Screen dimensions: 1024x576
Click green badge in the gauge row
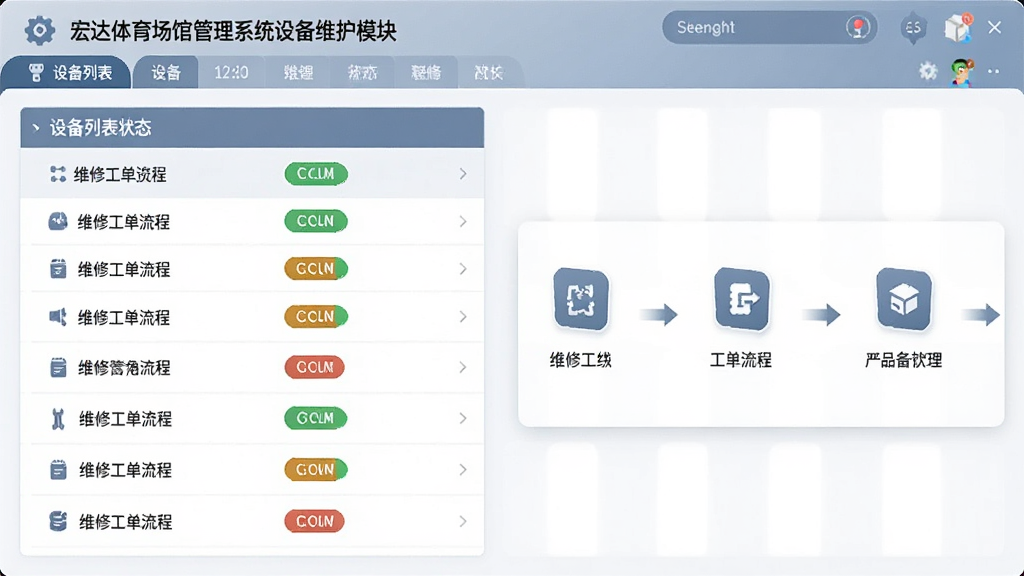coord(316,221)
